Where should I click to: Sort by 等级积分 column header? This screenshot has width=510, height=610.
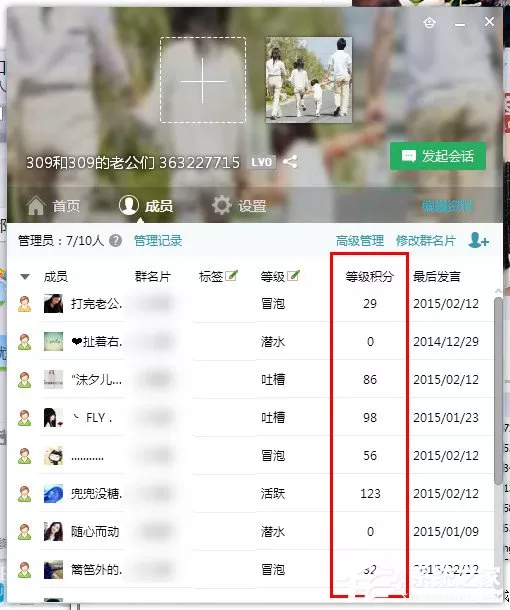pos(370,277)
